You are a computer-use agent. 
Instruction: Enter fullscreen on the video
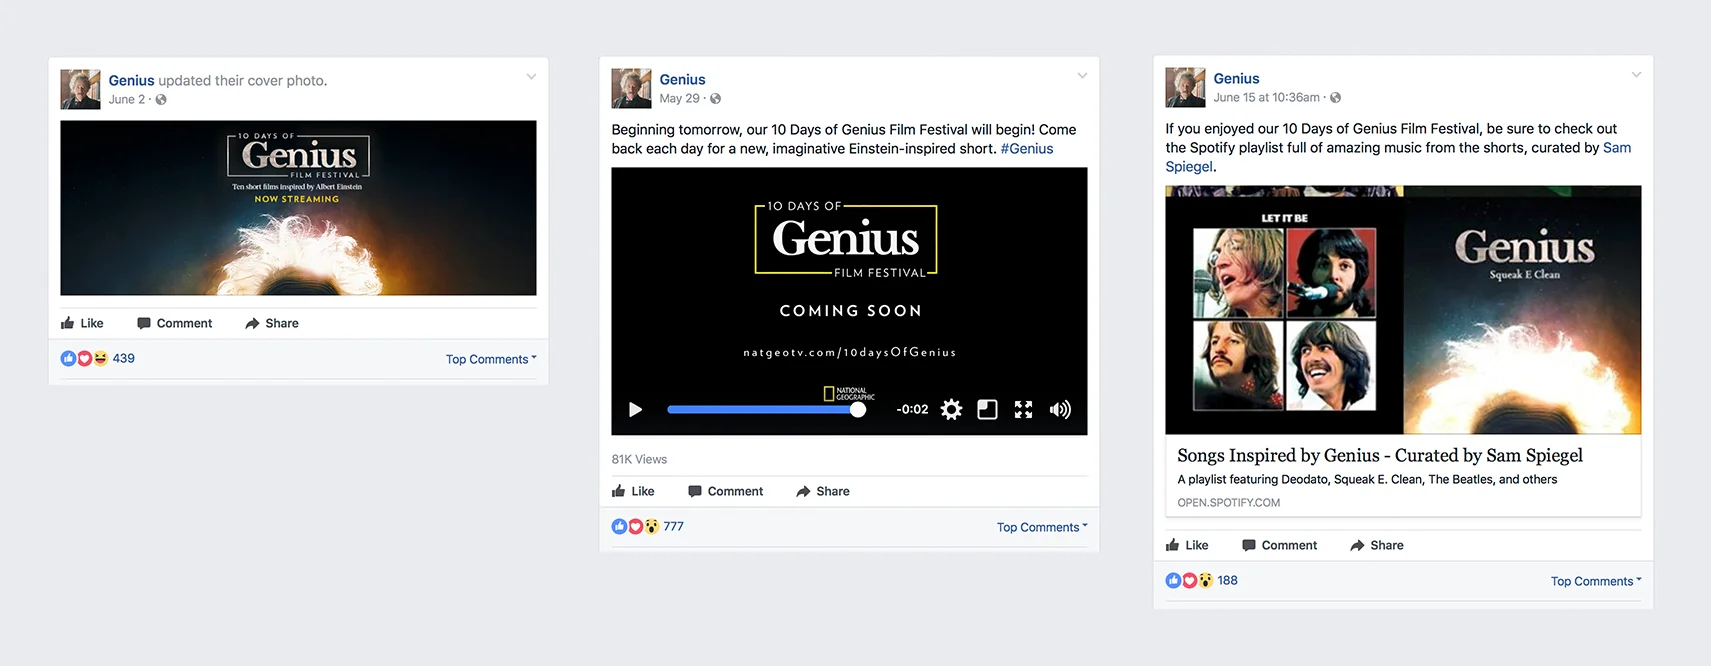(1023, 409)
